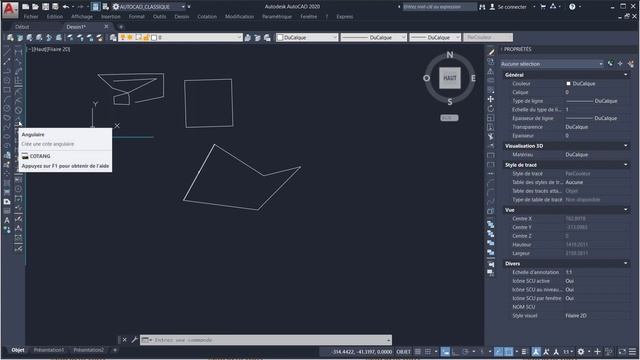The image size is (640, 360).
Task: Open the Affichage menu
Action: pyautogui.click(x=82, y=17)
